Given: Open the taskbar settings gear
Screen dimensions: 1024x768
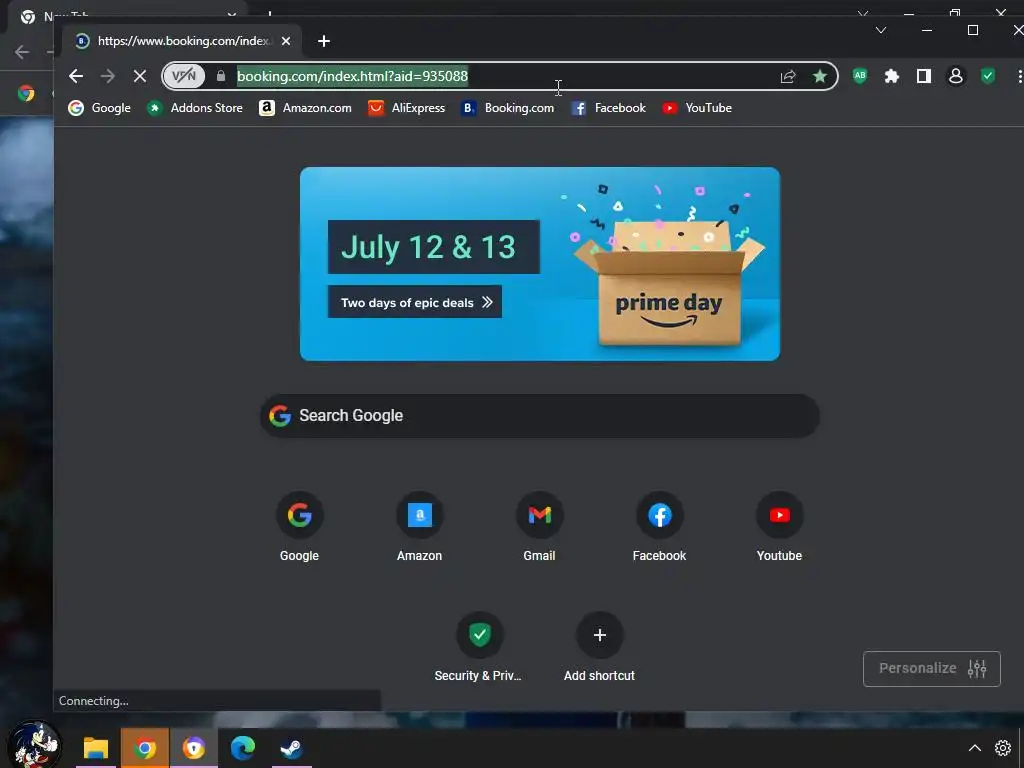Looking at the screenshot, I should click(1003, 748).
